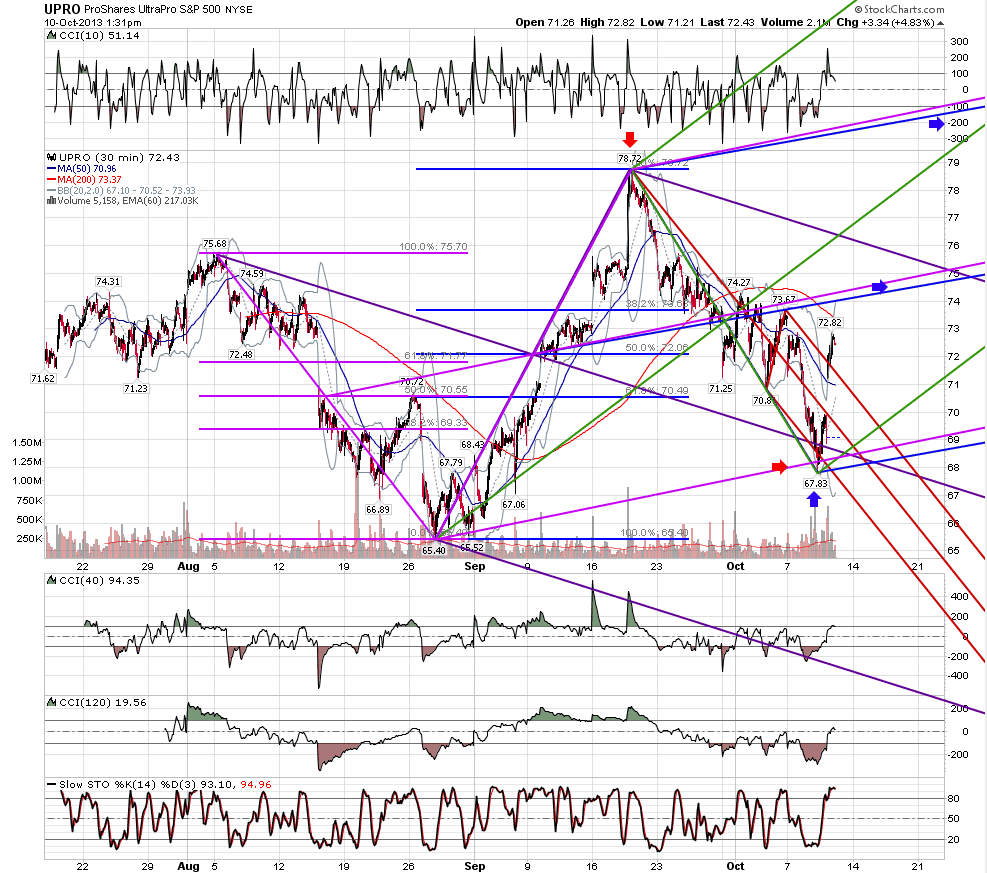
Task: Click the red down arrow above the 78.72 peak
Action: pyautogui.click(x=629, y=139)
